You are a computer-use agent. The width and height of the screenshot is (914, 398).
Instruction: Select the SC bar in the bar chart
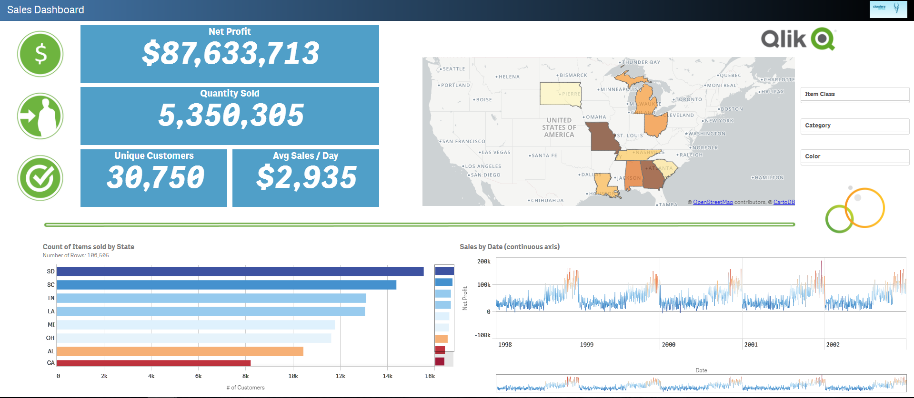coord(226,285)
